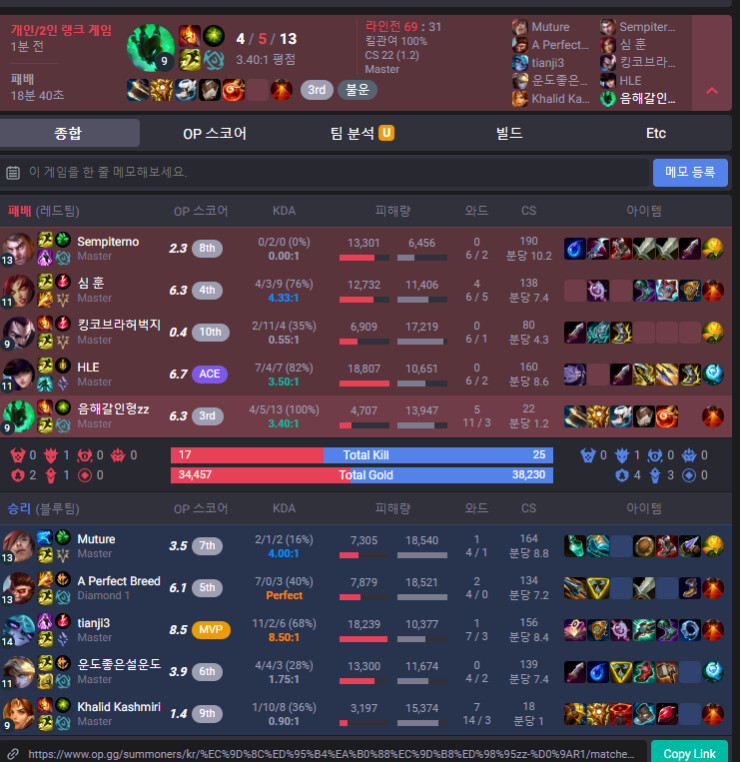
Task: Select the 빌드 tab
Action: click(x=509, y=133)
